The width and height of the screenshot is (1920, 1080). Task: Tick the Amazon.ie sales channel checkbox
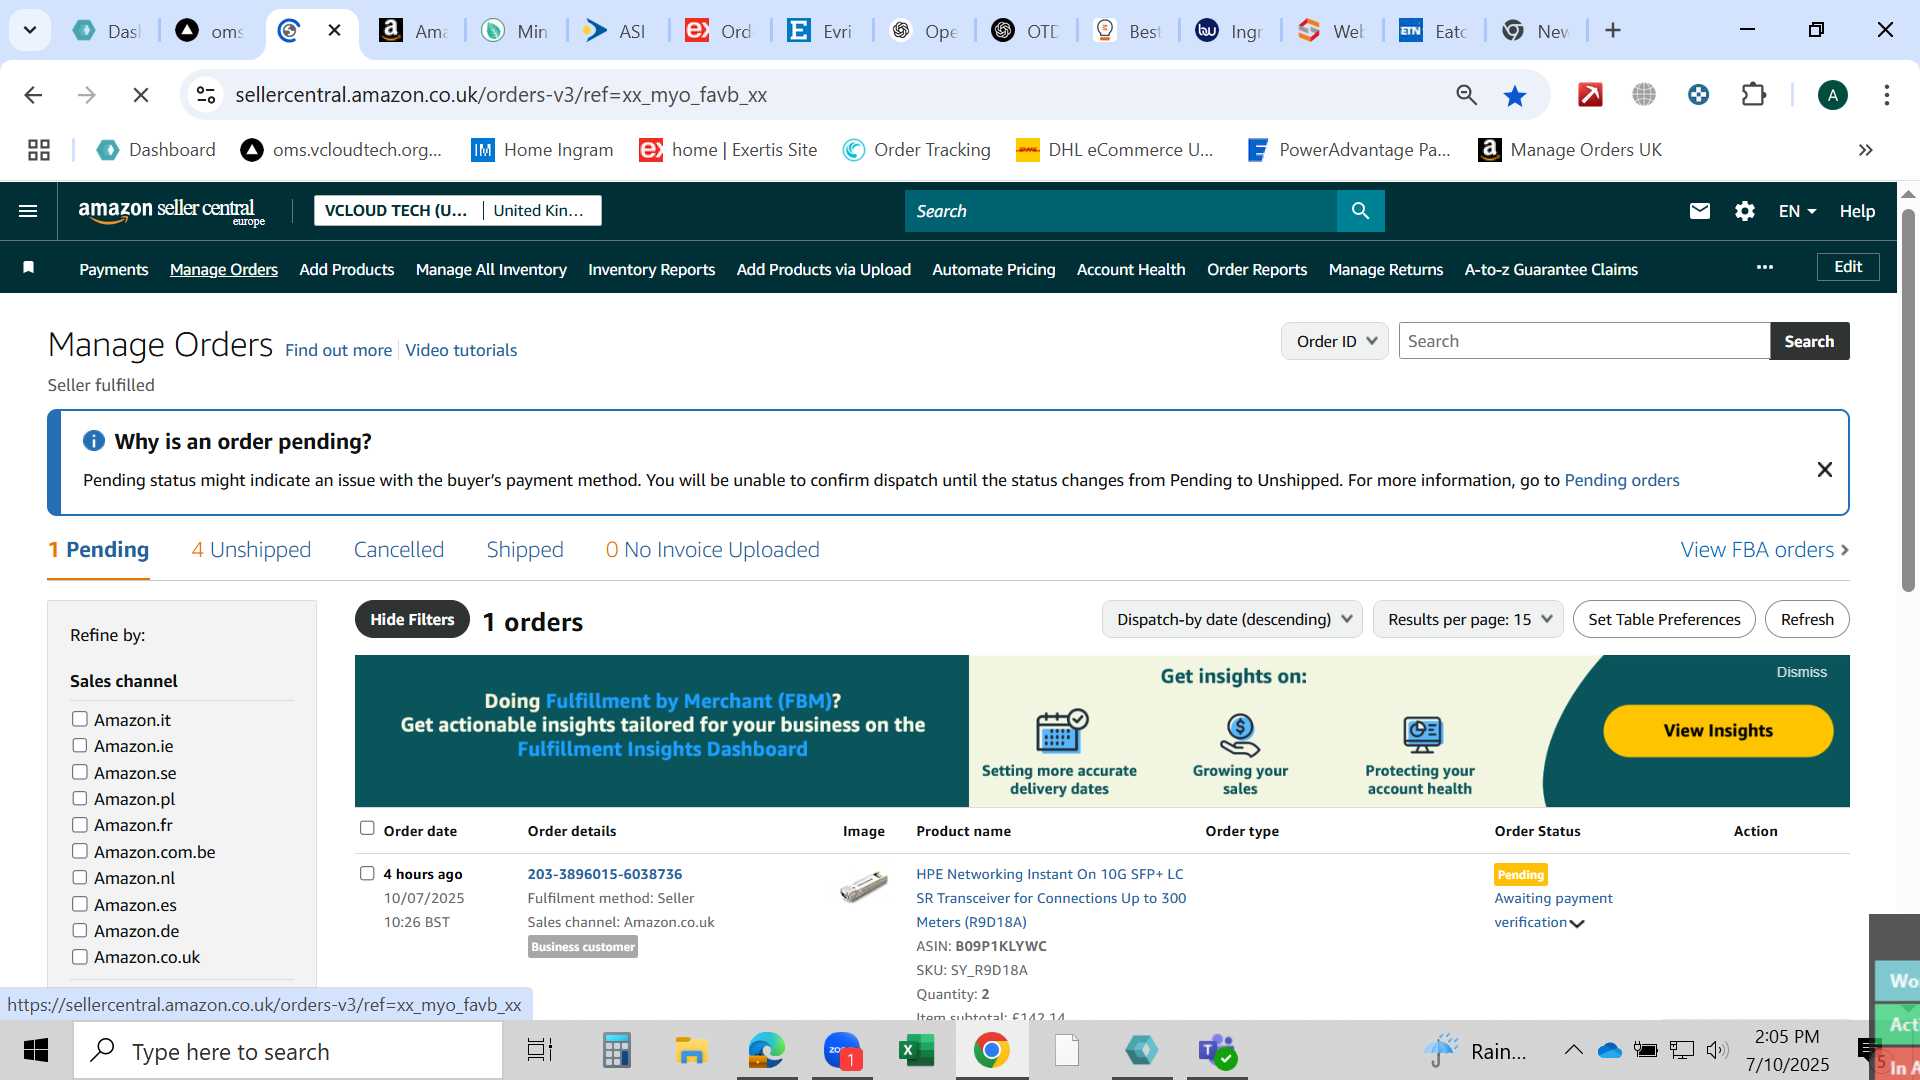click(x=80, y=745)
